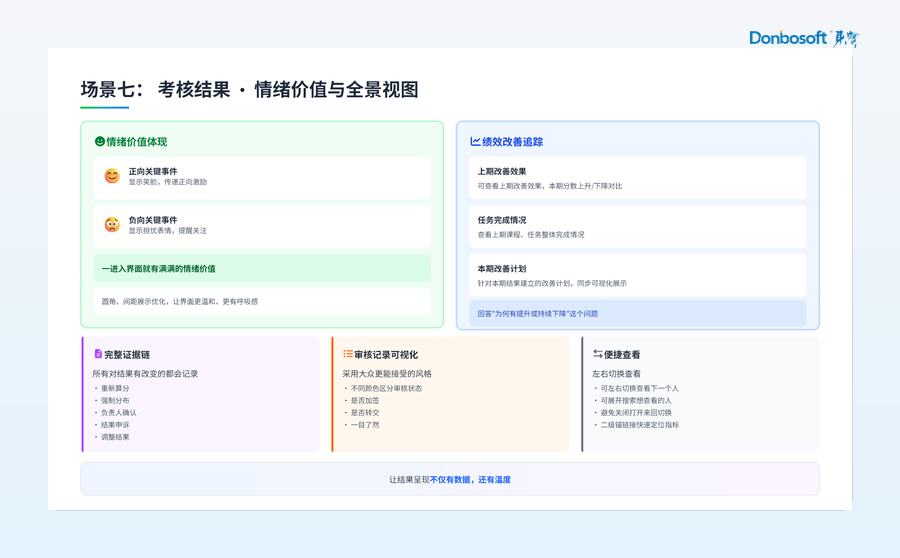Click the Donbosoft logo at top right
The height and width of the screenshot is (558, 900).
(804, 38)
